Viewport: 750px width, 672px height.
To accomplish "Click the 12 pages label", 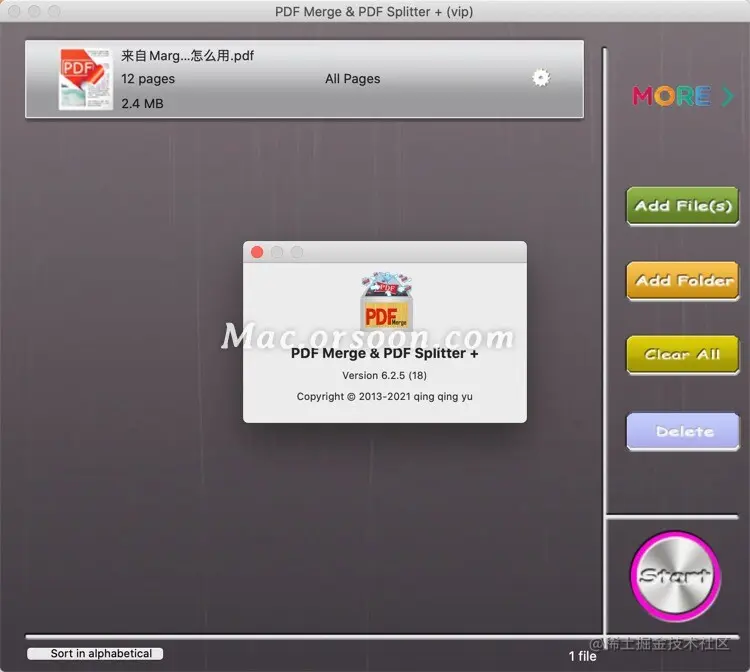I will click(x=148, y=79).
